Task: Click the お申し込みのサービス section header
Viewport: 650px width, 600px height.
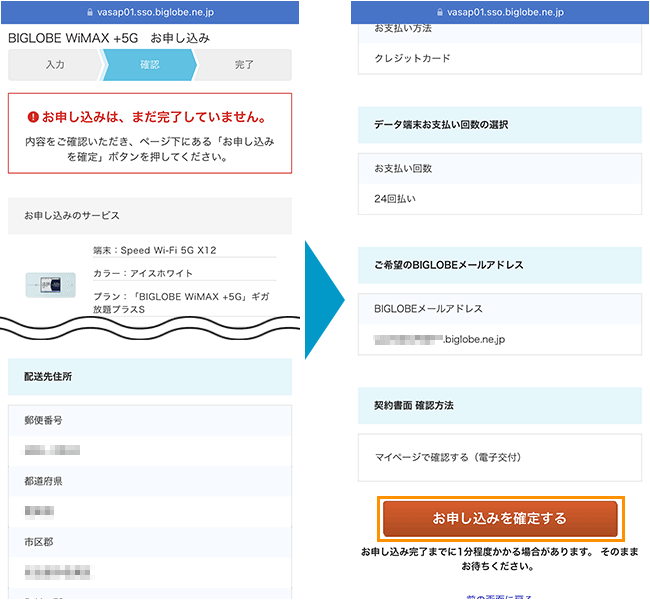Action: pyautogui.click(x=150, y=216)
